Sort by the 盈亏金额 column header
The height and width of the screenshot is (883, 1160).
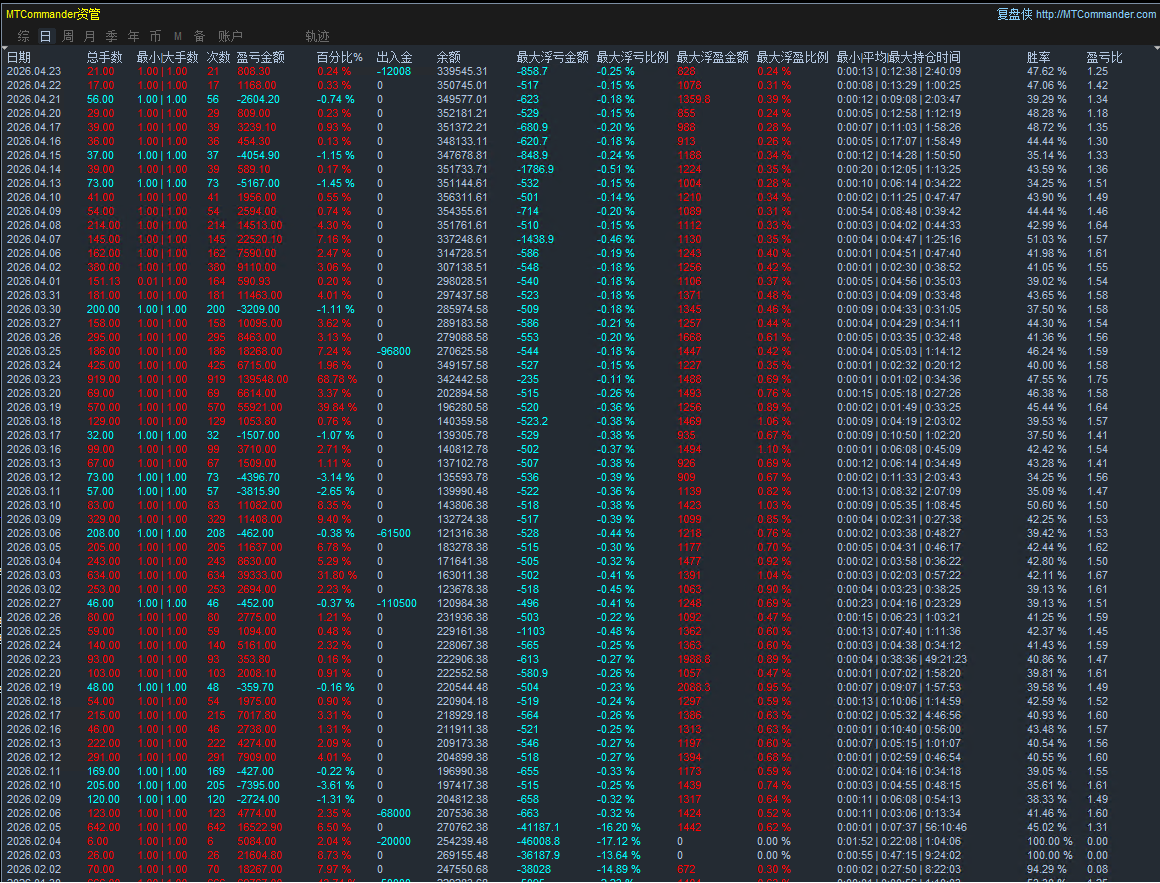point(260,57)
